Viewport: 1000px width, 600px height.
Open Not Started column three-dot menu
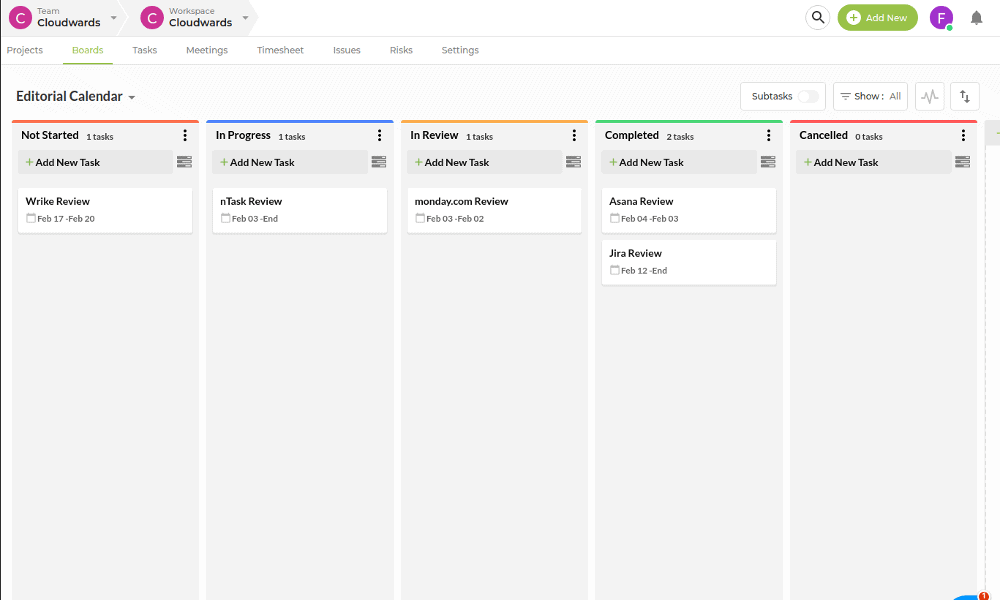185,135
